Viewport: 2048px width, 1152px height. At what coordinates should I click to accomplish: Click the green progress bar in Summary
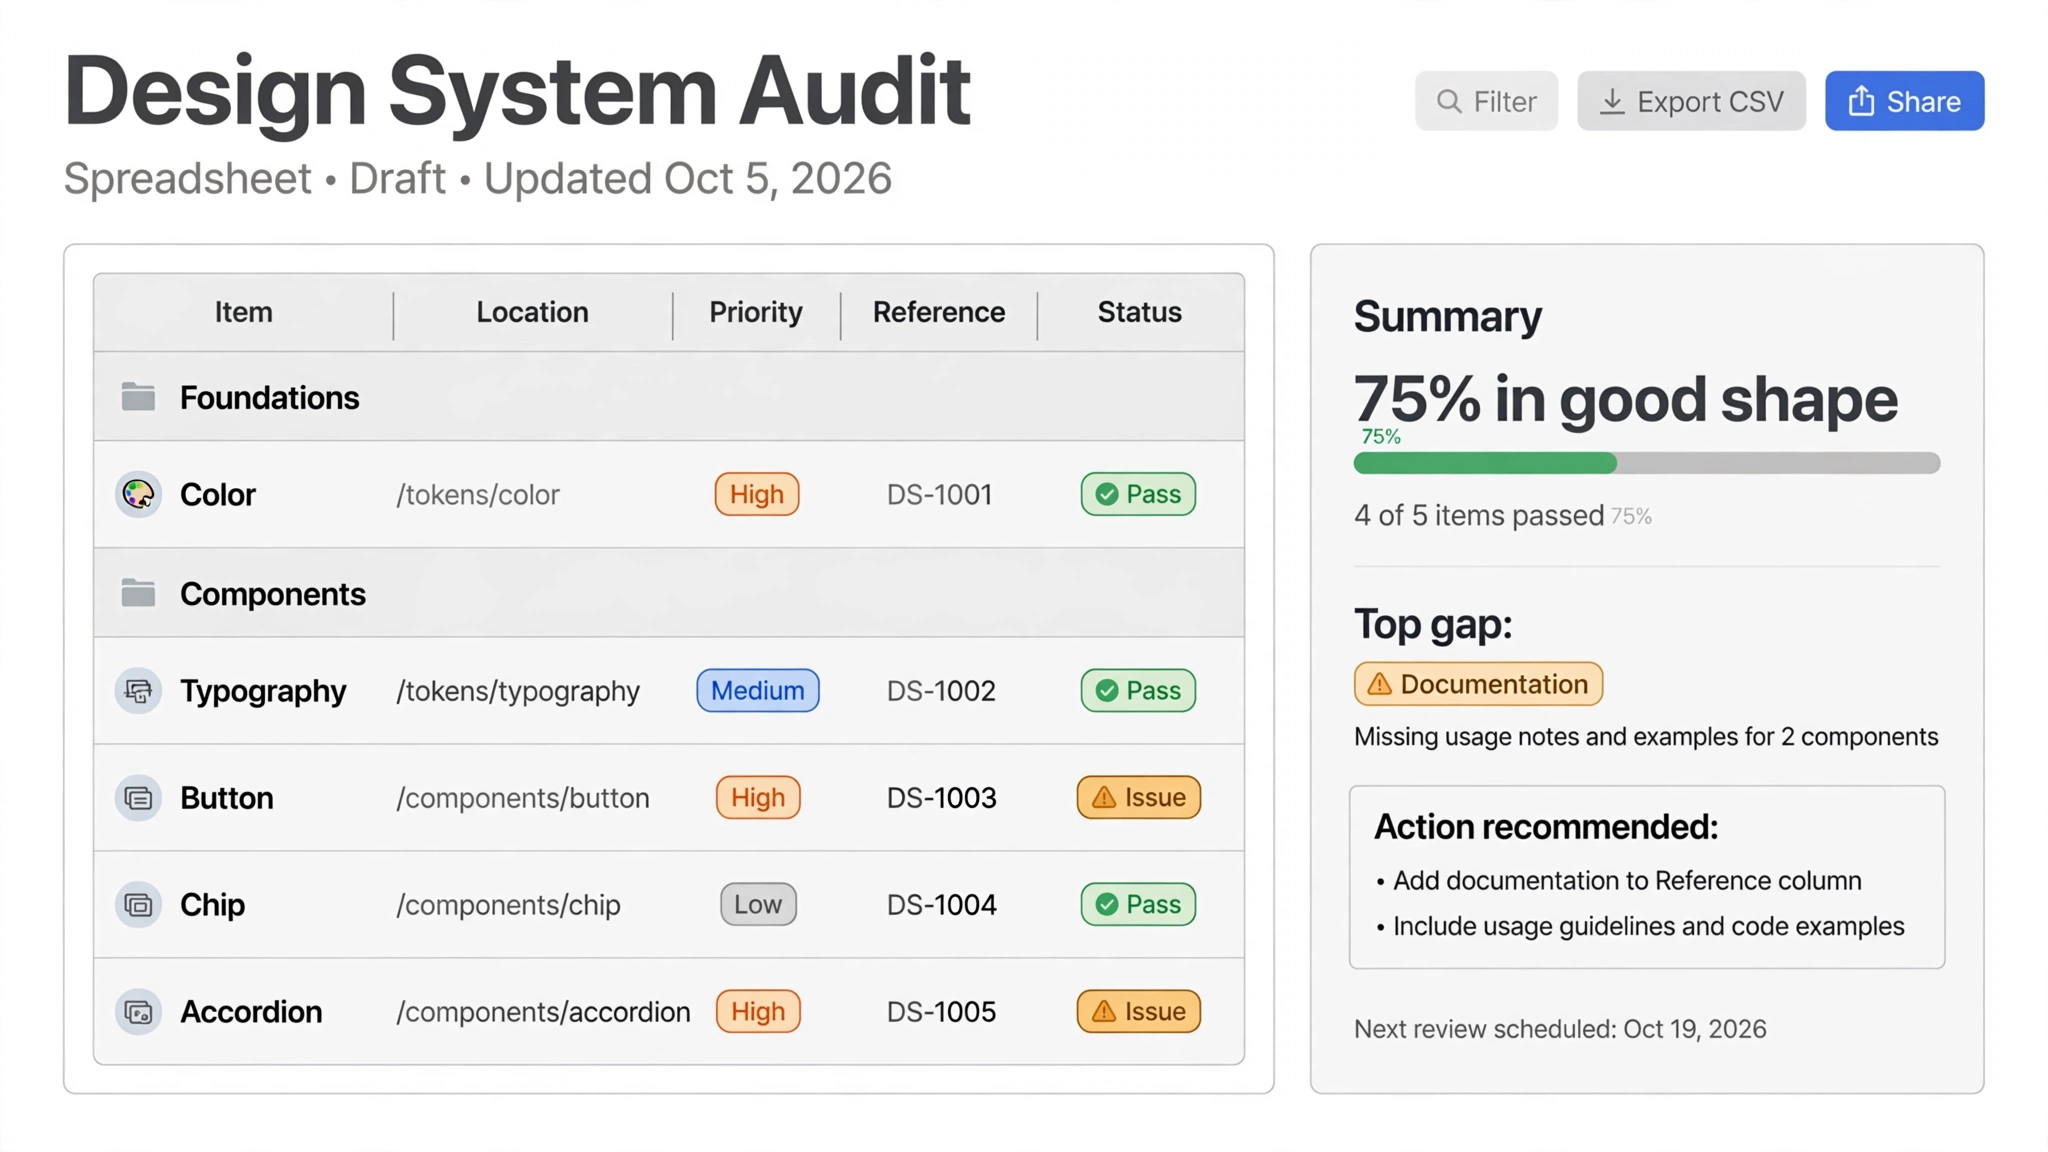click(1485, 463)
